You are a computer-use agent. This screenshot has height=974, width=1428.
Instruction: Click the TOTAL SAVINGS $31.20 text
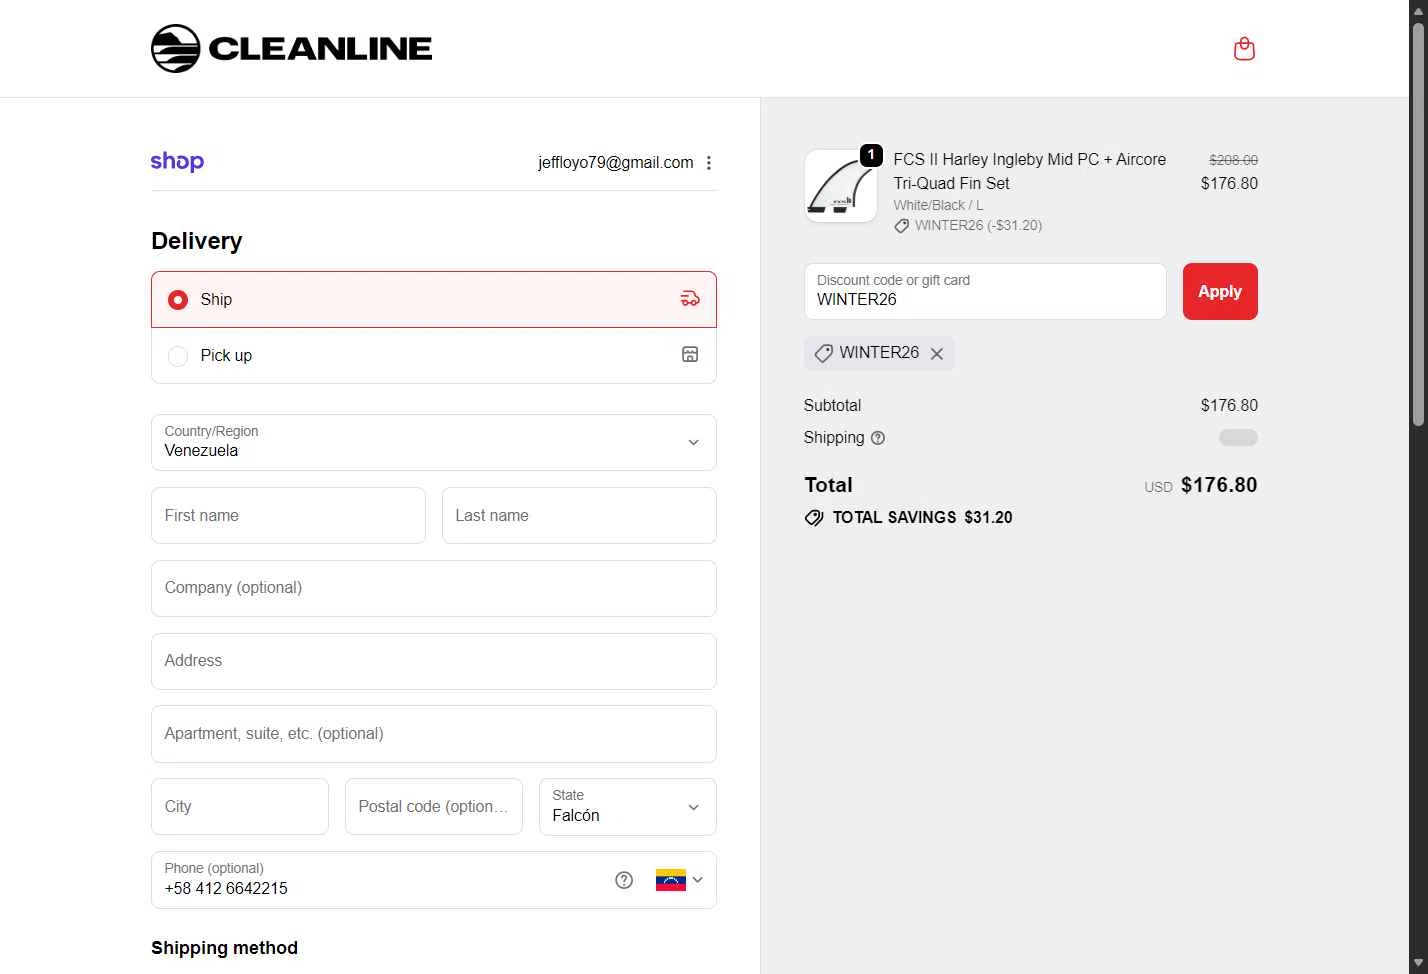[x=922, y=518]
